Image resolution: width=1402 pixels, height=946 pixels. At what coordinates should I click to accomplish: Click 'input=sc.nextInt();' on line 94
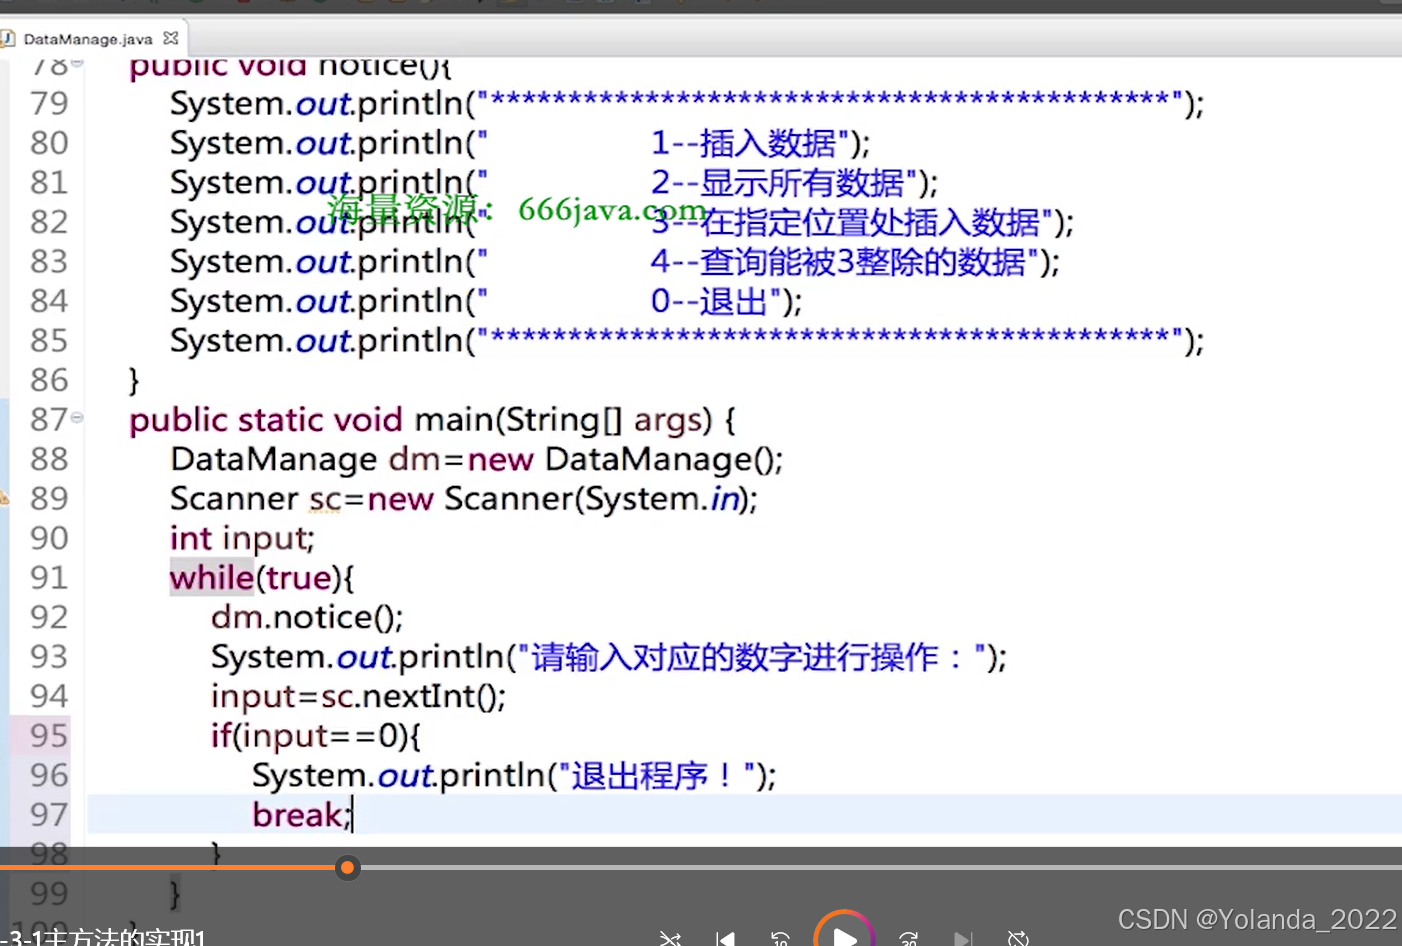point(358,696)
